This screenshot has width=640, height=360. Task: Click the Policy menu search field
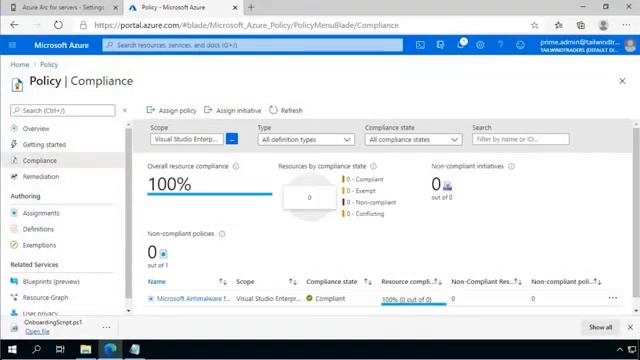(63, 111)
